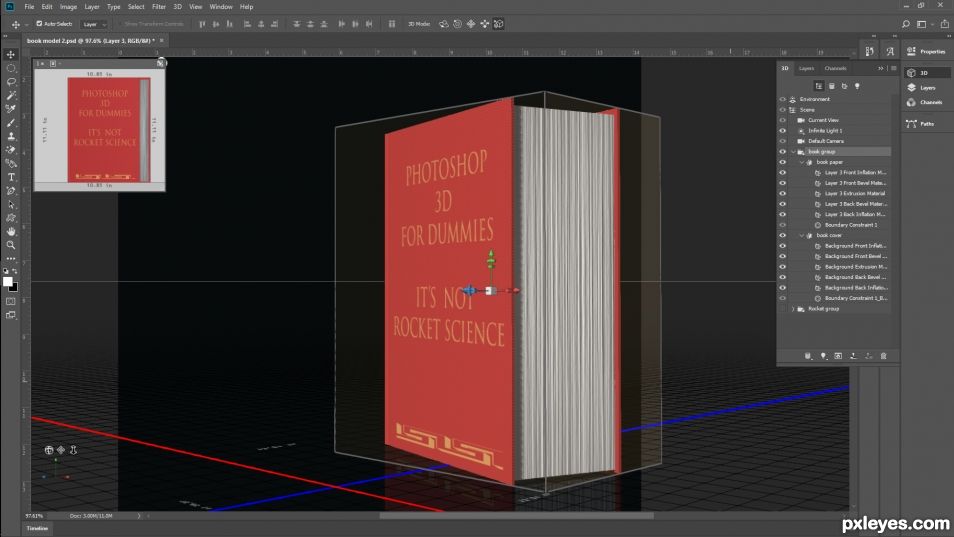
Task: Open the Edit Toolbar three-dots button
Action: tap(11, 258)
